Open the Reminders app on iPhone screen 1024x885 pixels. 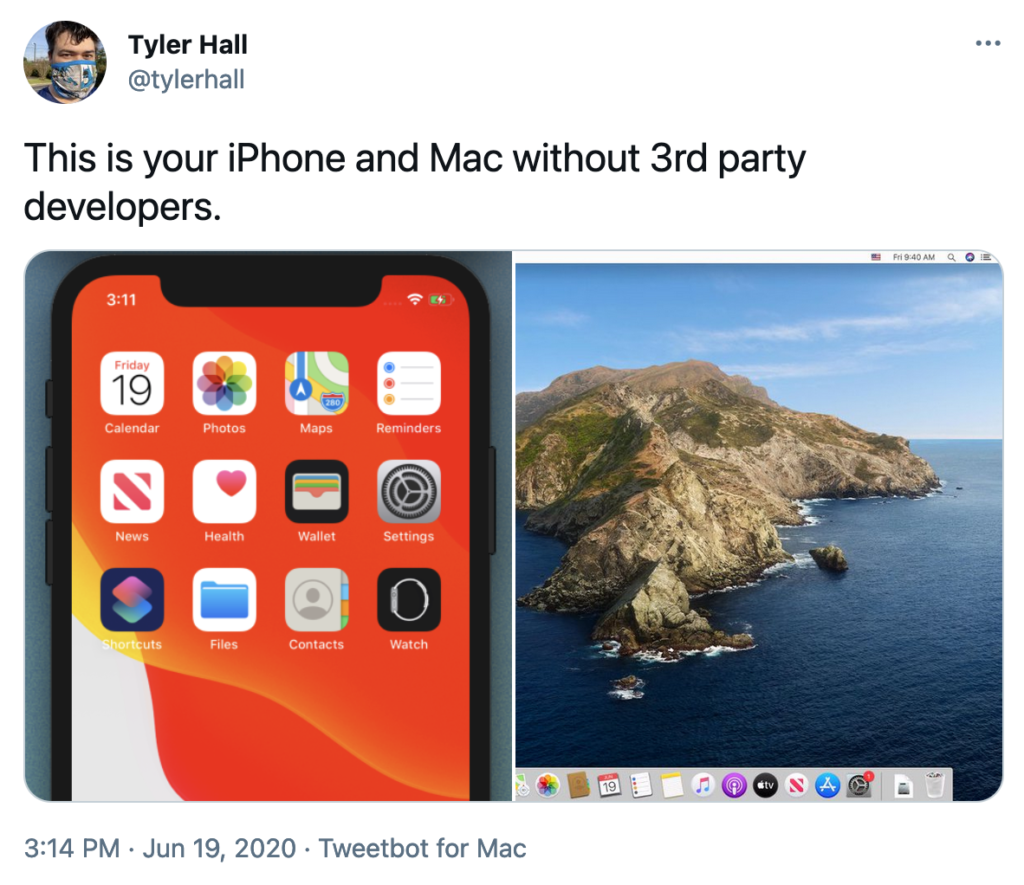pos(409,383)
